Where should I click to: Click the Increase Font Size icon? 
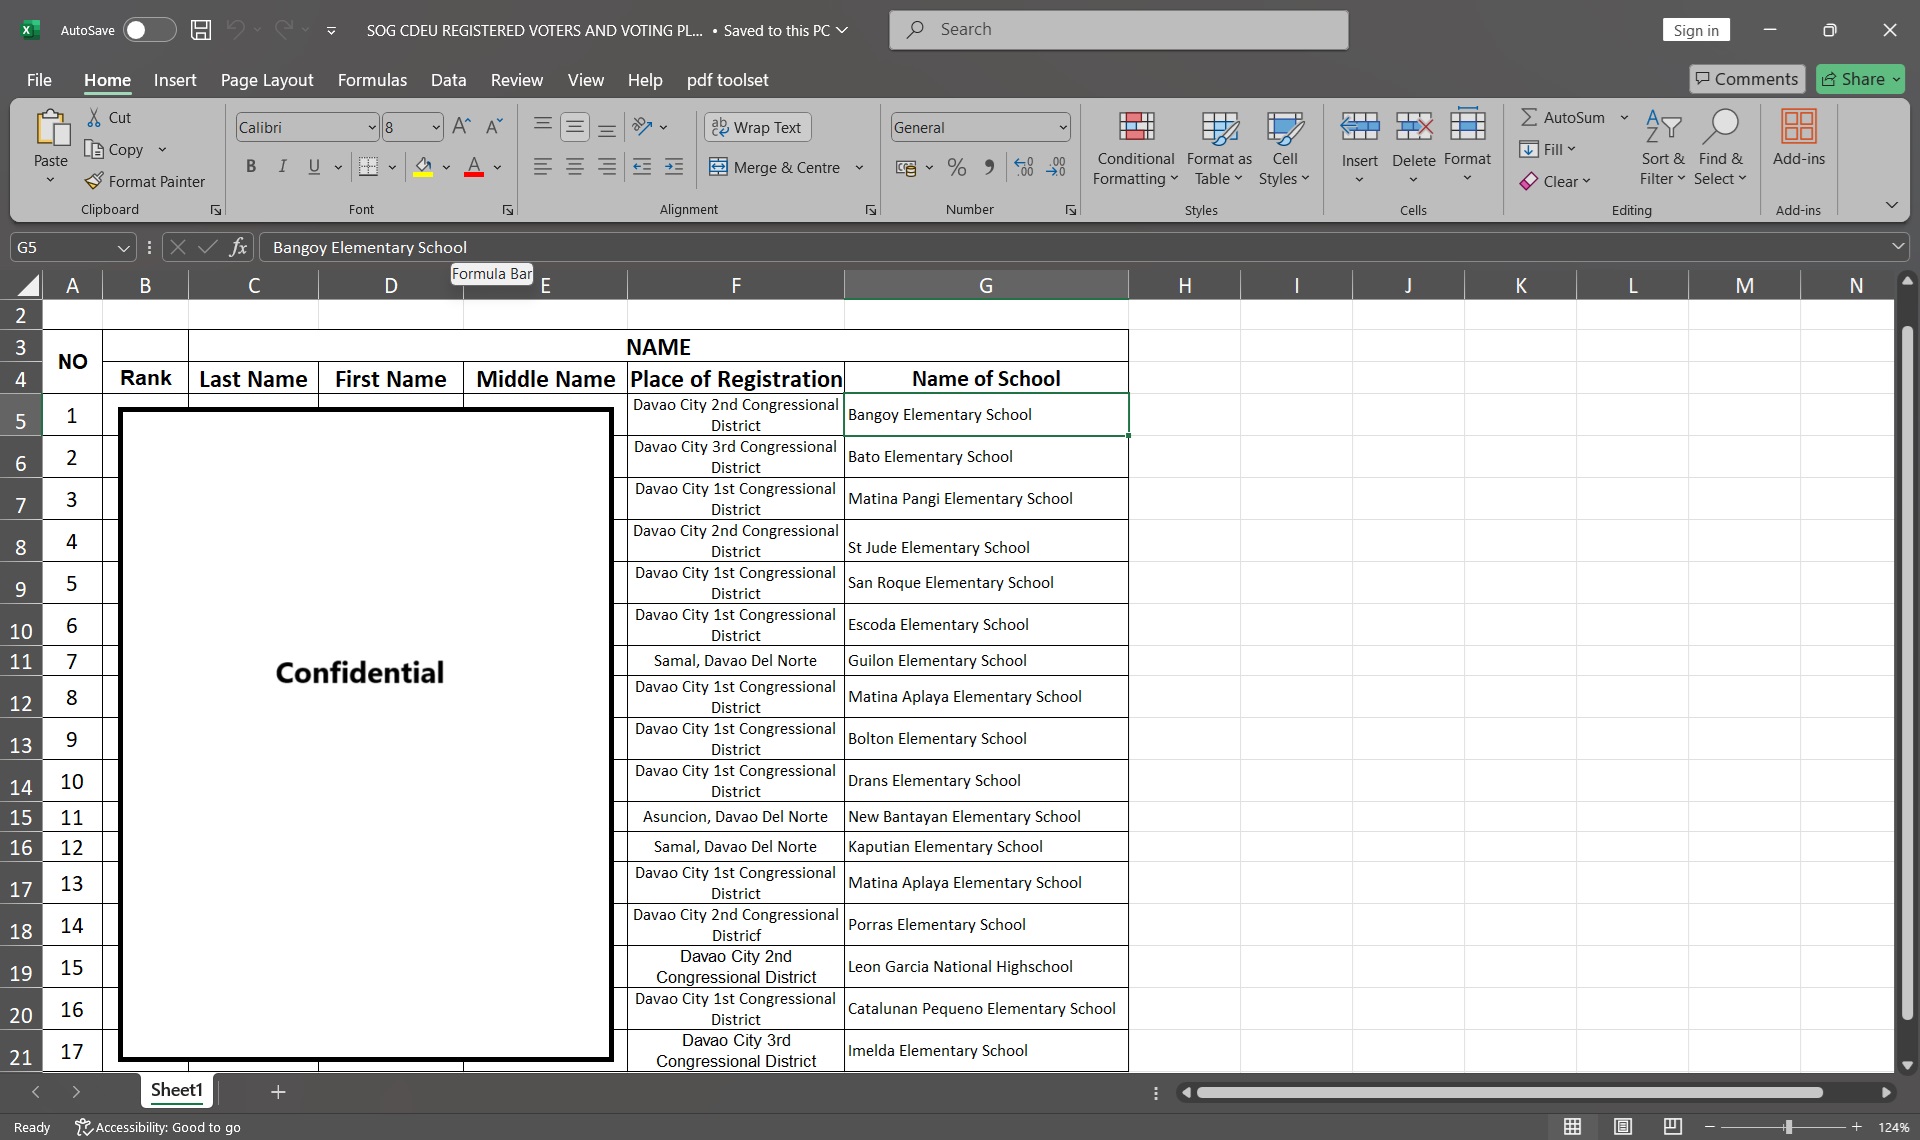point(461,127)
